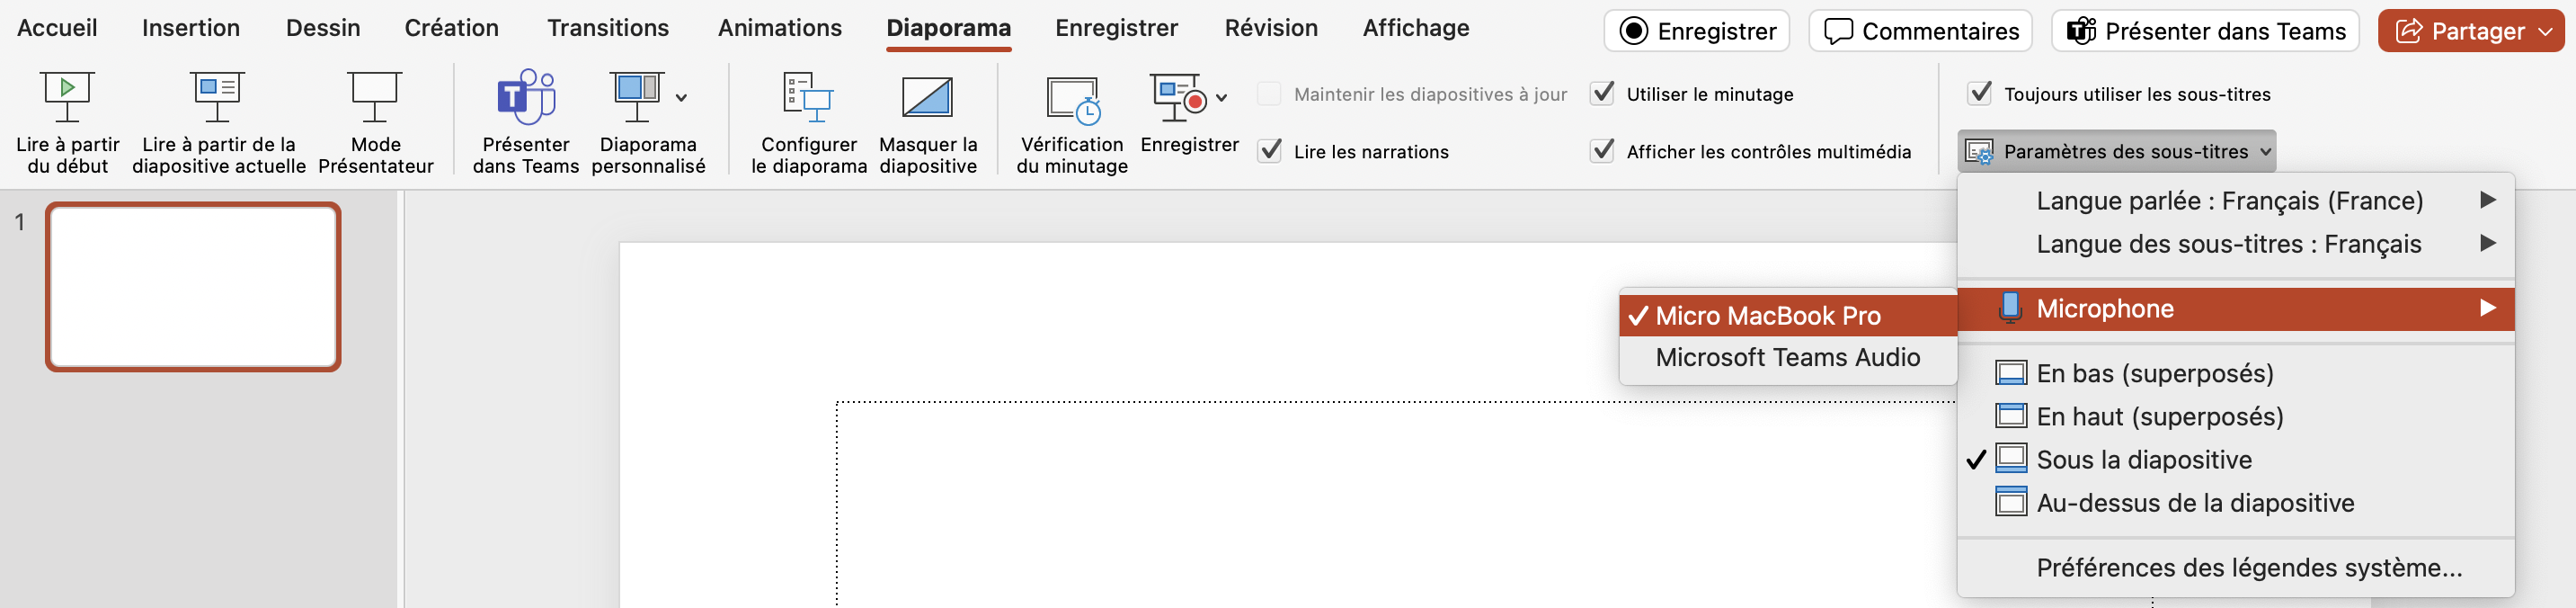Screen dimensions: 2576x608
Task: Choose En bas (superposés) subtitle position
Action: pyautogui.click(x=2154, y=373)
